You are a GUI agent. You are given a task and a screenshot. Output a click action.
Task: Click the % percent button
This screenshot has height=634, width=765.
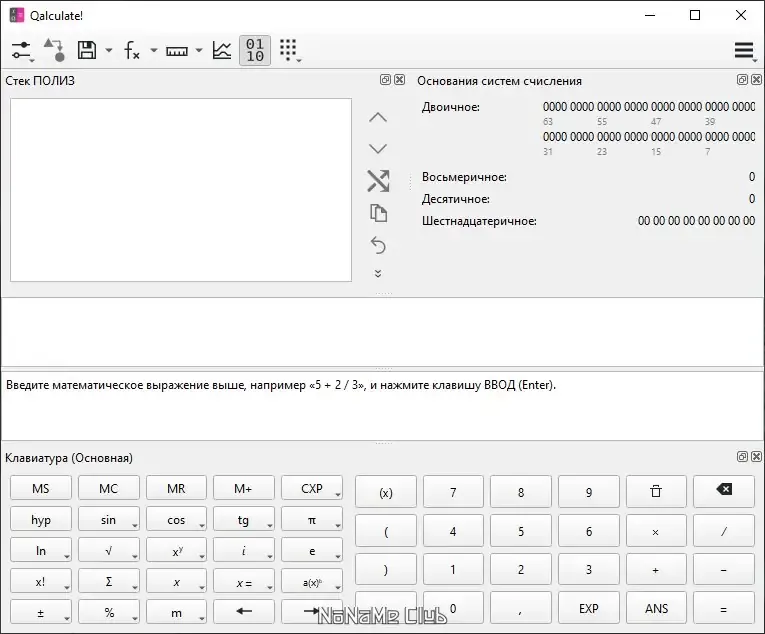click(x=108, y=612)
